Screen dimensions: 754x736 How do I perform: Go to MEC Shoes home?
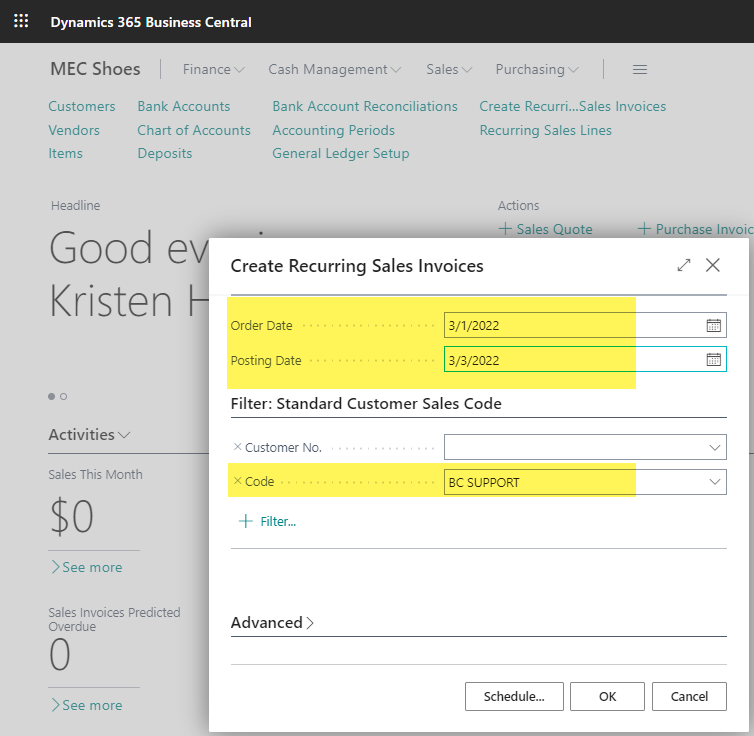coord(95,69)
